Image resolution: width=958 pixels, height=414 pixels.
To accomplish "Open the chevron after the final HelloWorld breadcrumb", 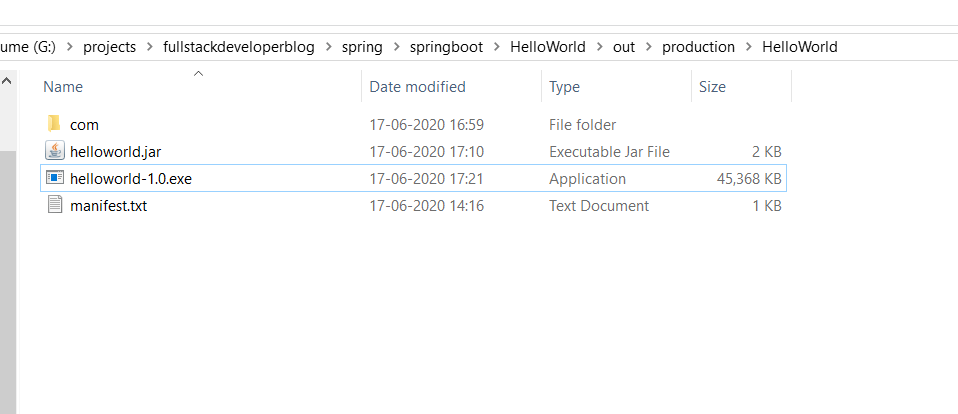I will [x=851, y=47].
